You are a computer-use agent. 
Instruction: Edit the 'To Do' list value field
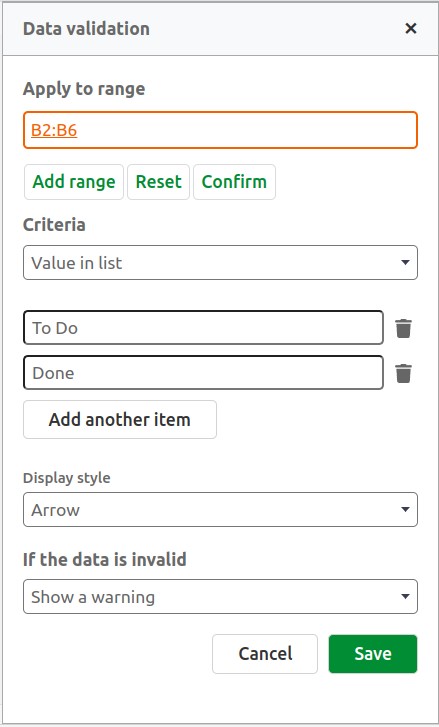[203, 328]
